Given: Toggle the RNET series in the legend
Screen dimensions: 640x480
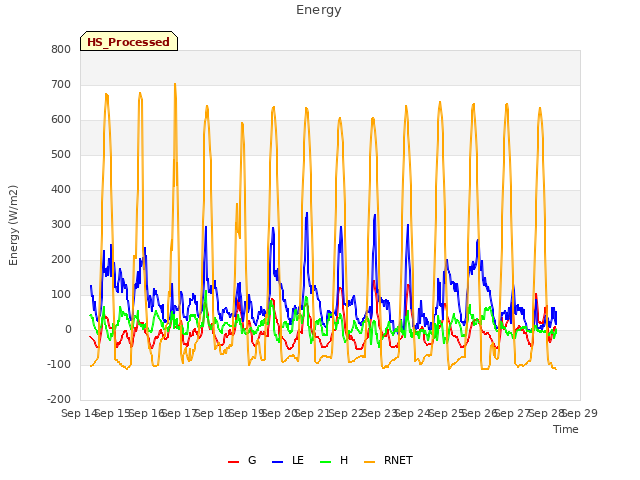Looking at the screenshot, I should 388,460.
